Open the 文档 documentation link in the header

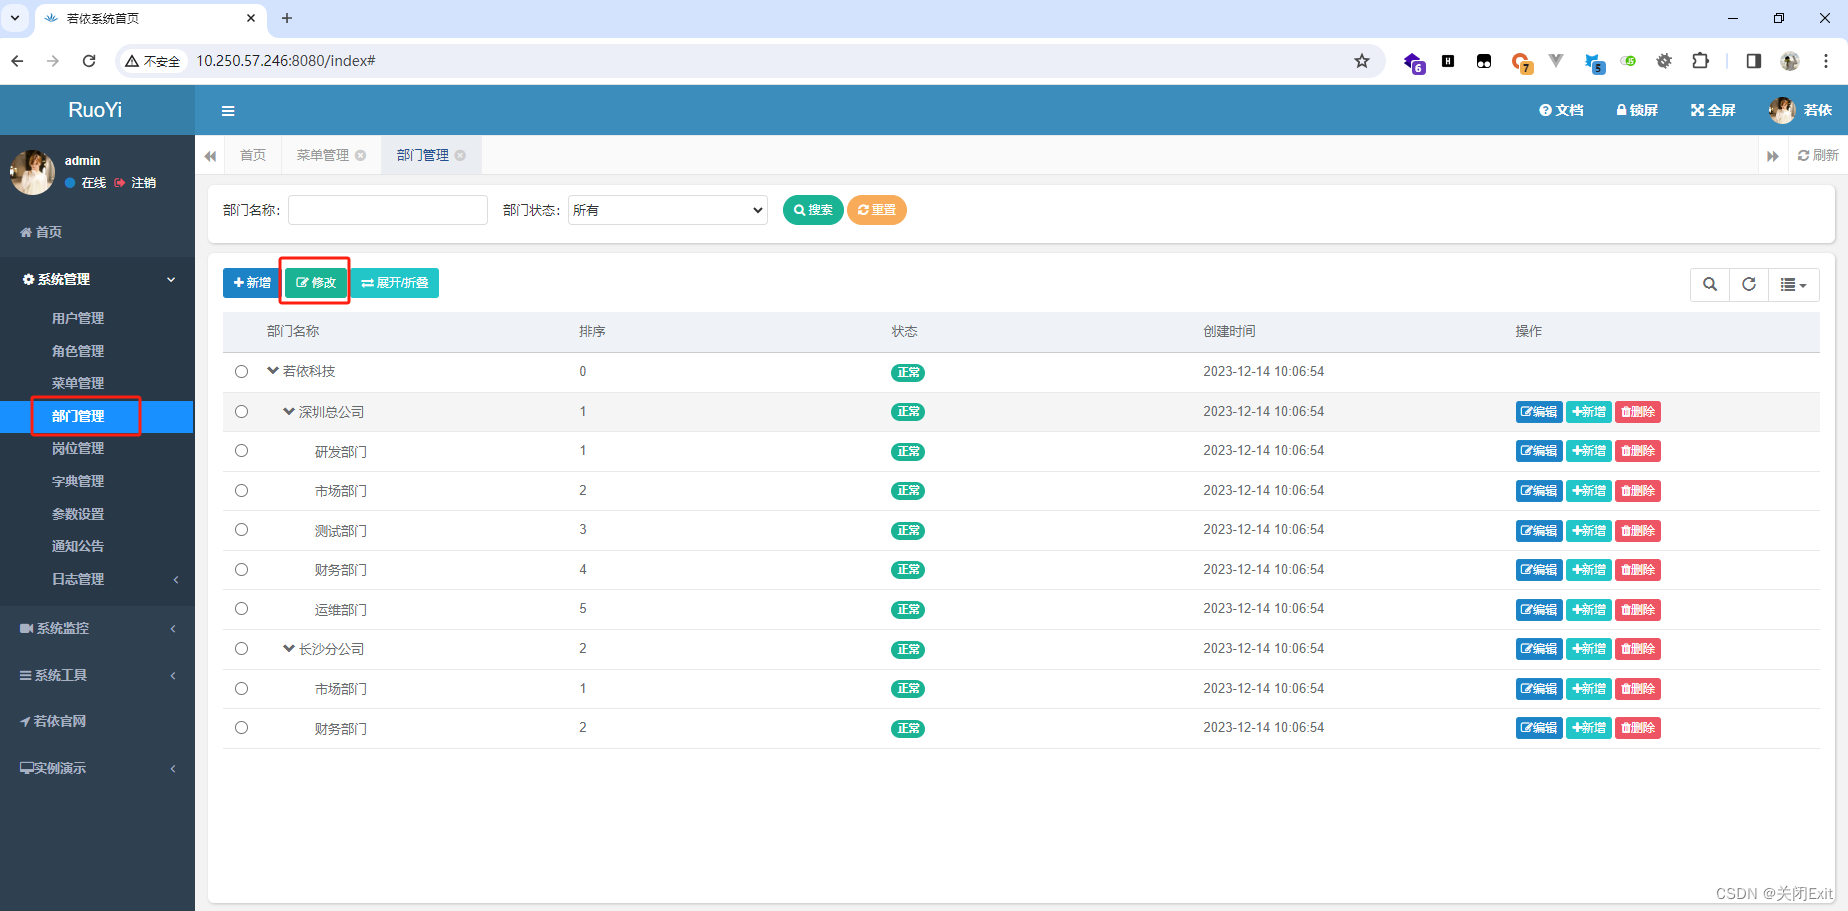pyautogui.click(x=1560, y=110)
